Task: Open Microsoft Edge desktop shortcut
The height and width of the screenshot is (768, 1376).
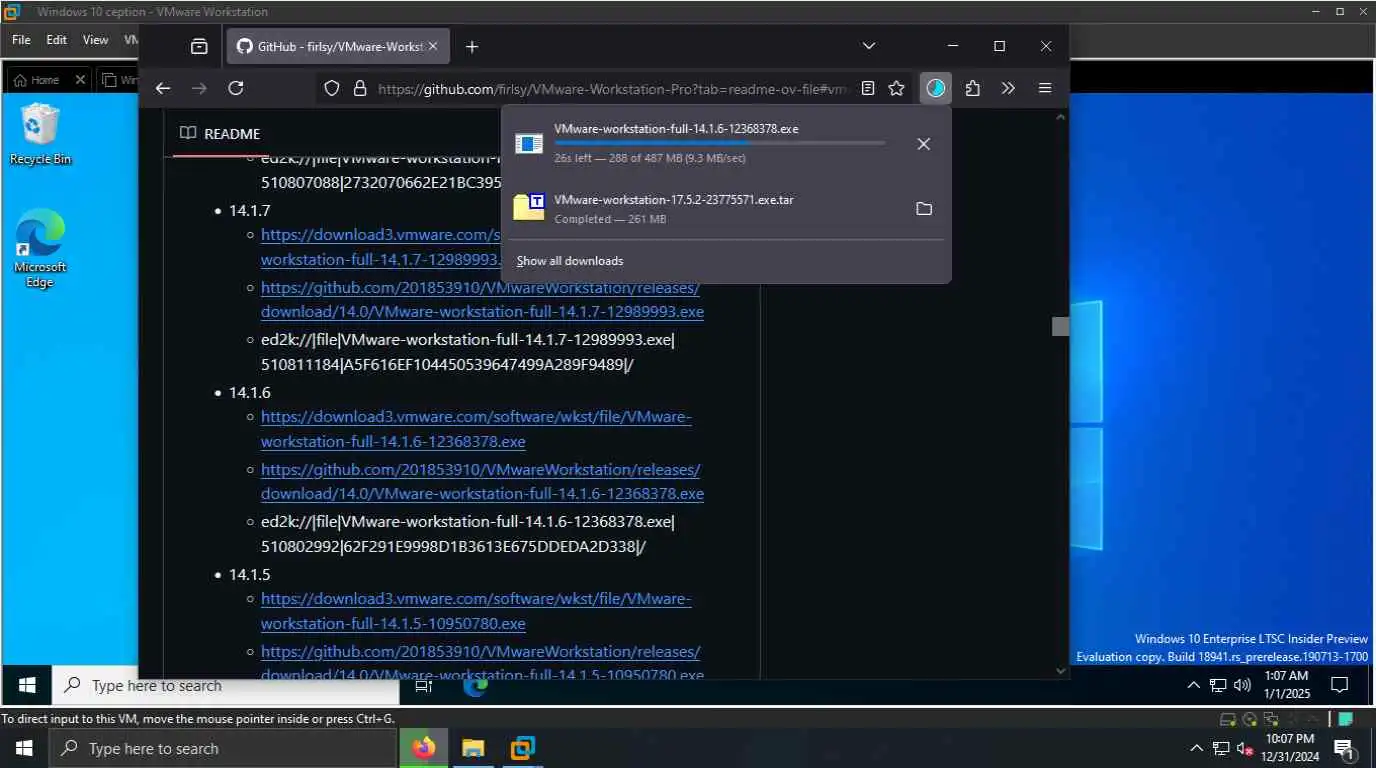Action: [40, 249]
